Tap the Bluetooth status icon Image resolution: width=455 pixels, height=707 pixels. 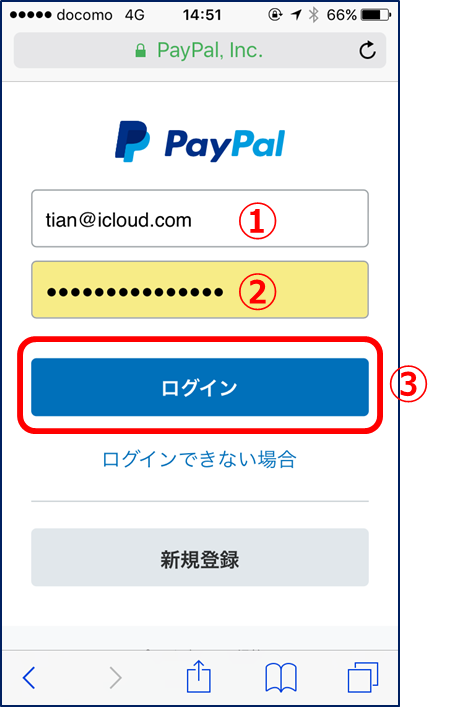(x=313, y=15)
